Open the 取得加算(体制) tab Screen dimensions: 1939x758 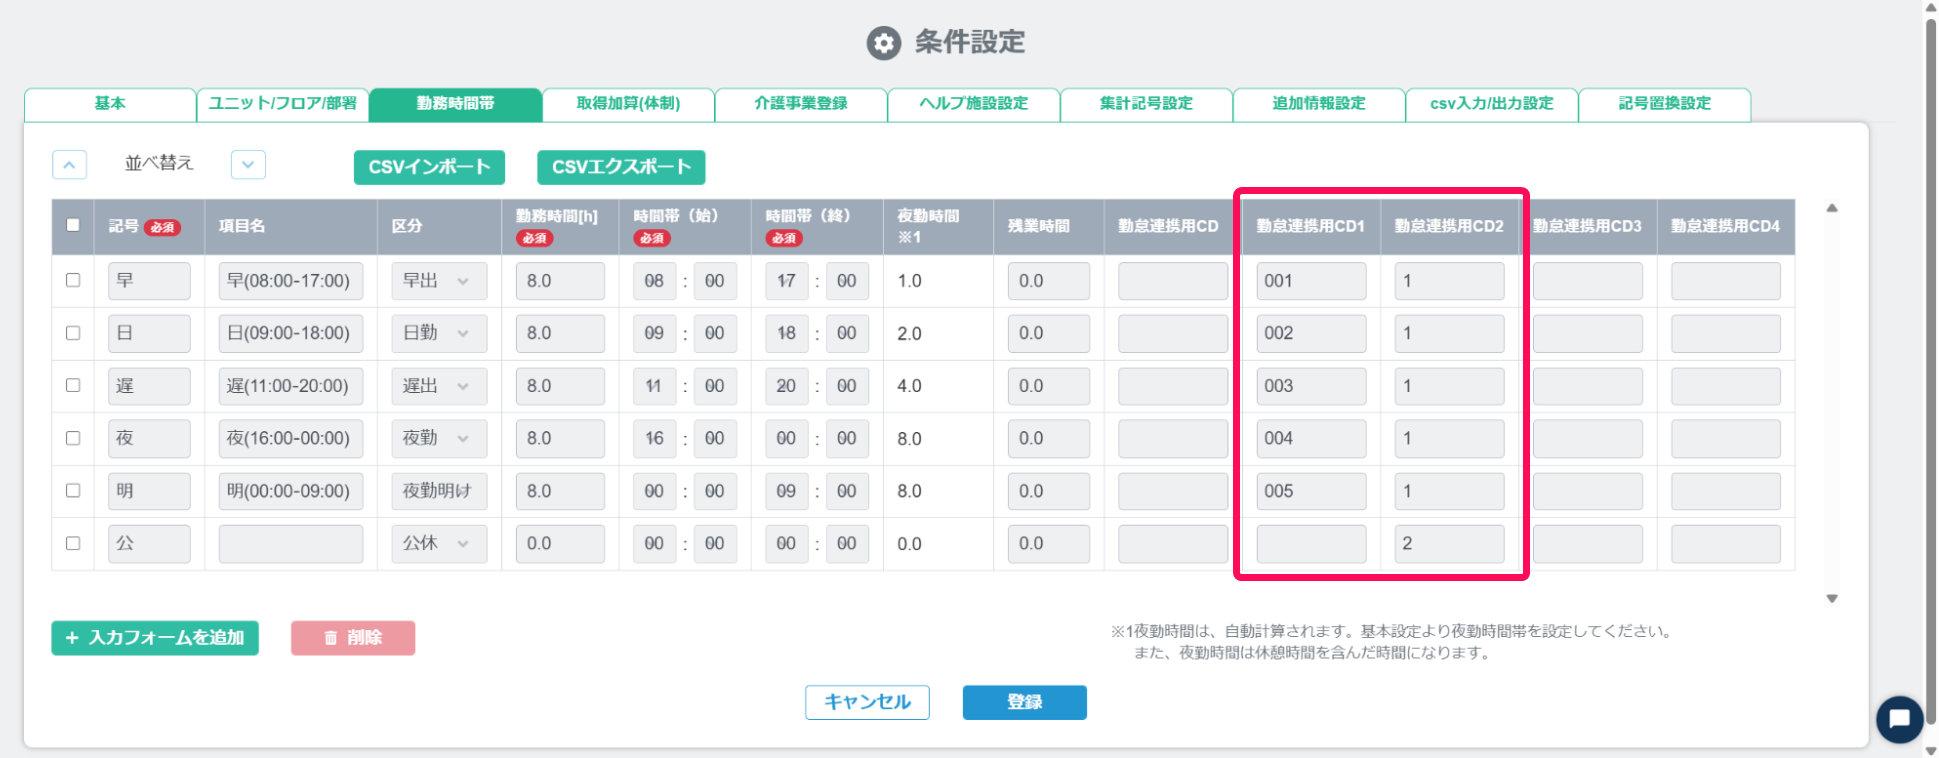point(628,104)
